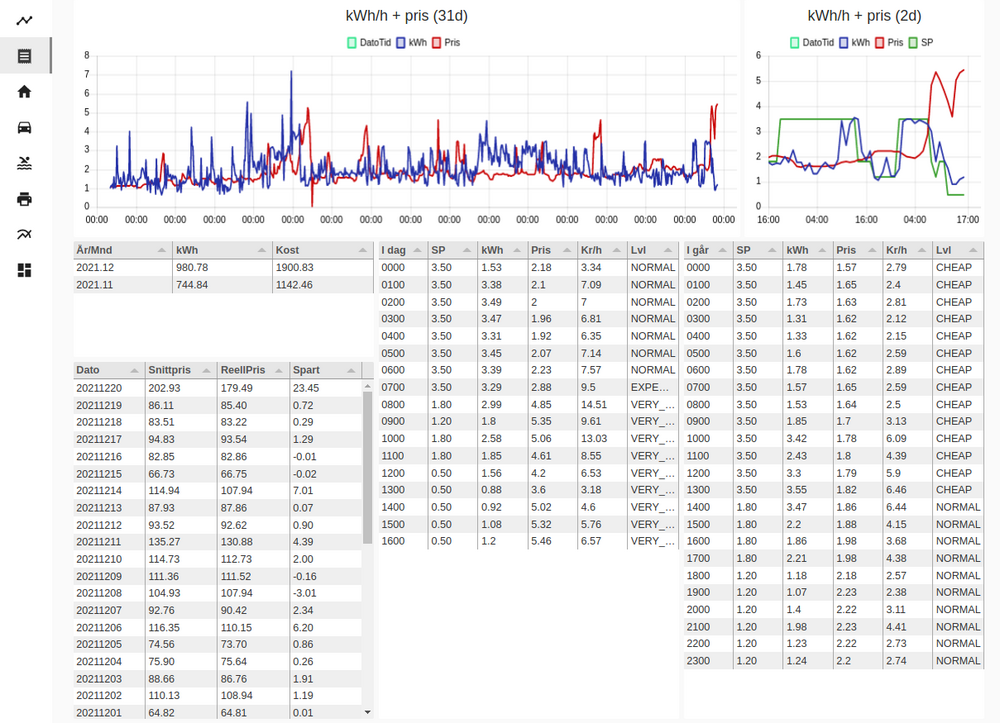Sort the I dag table by Kr/h arrow

tap(617, 250)
